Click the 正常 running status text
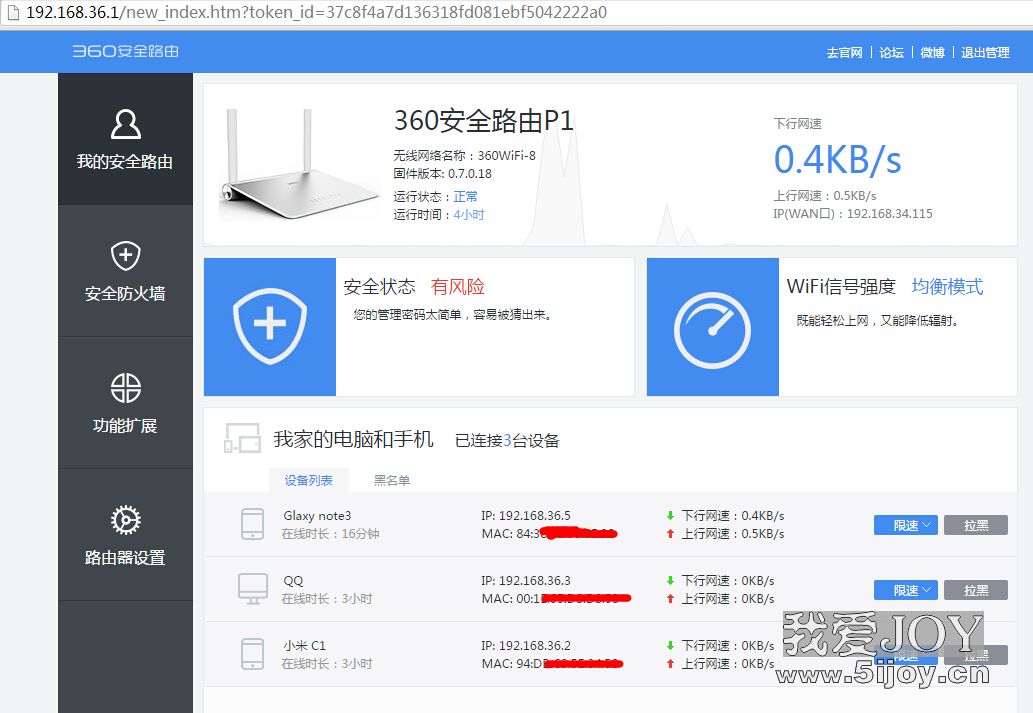 (x=465, y=196)
